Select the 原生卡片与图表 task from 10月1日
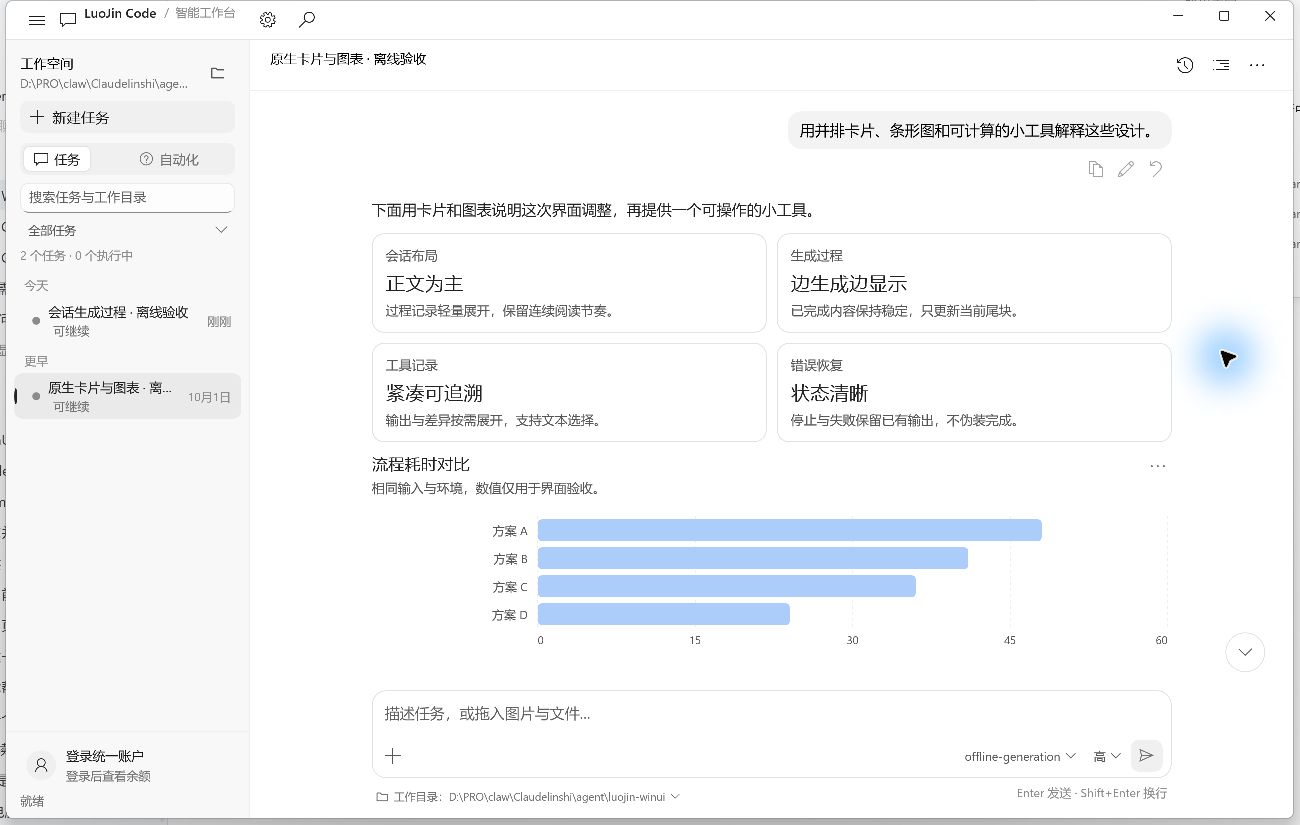The width and height of the screenshot is (1300, 825). [x=128, y=396]
